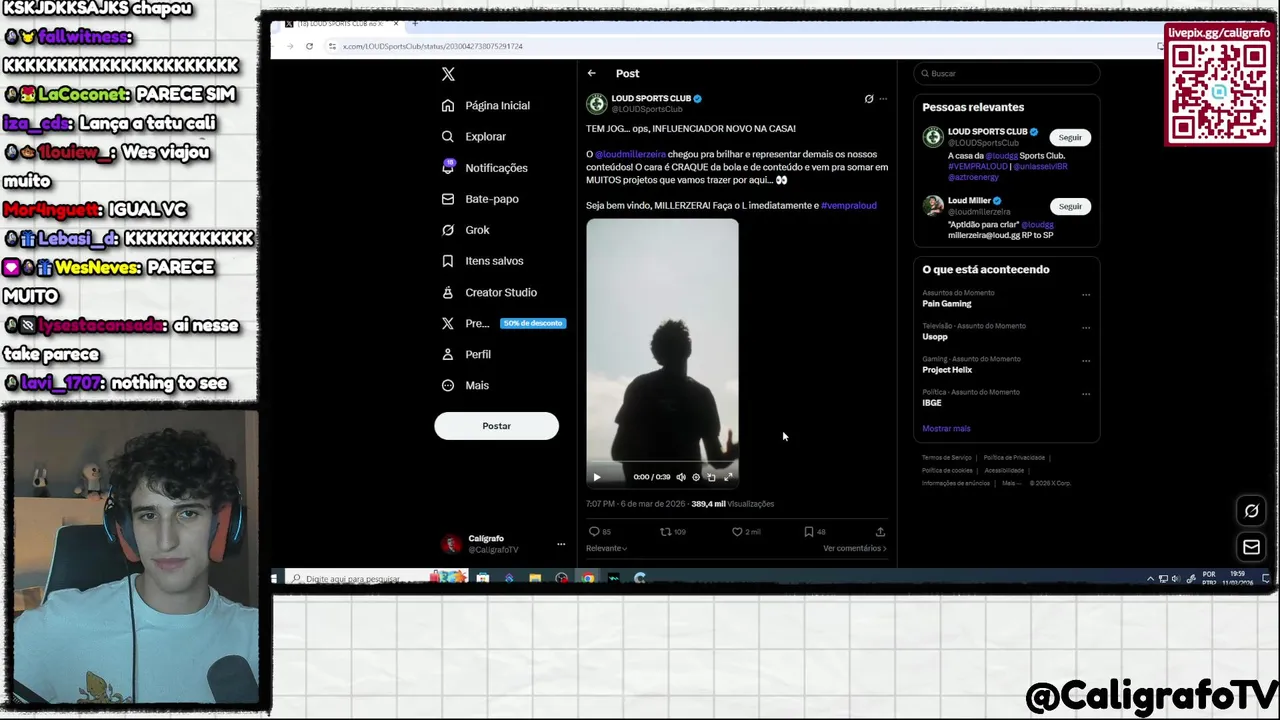Open the taskbar clock showing 19:59

[1238, 578]
